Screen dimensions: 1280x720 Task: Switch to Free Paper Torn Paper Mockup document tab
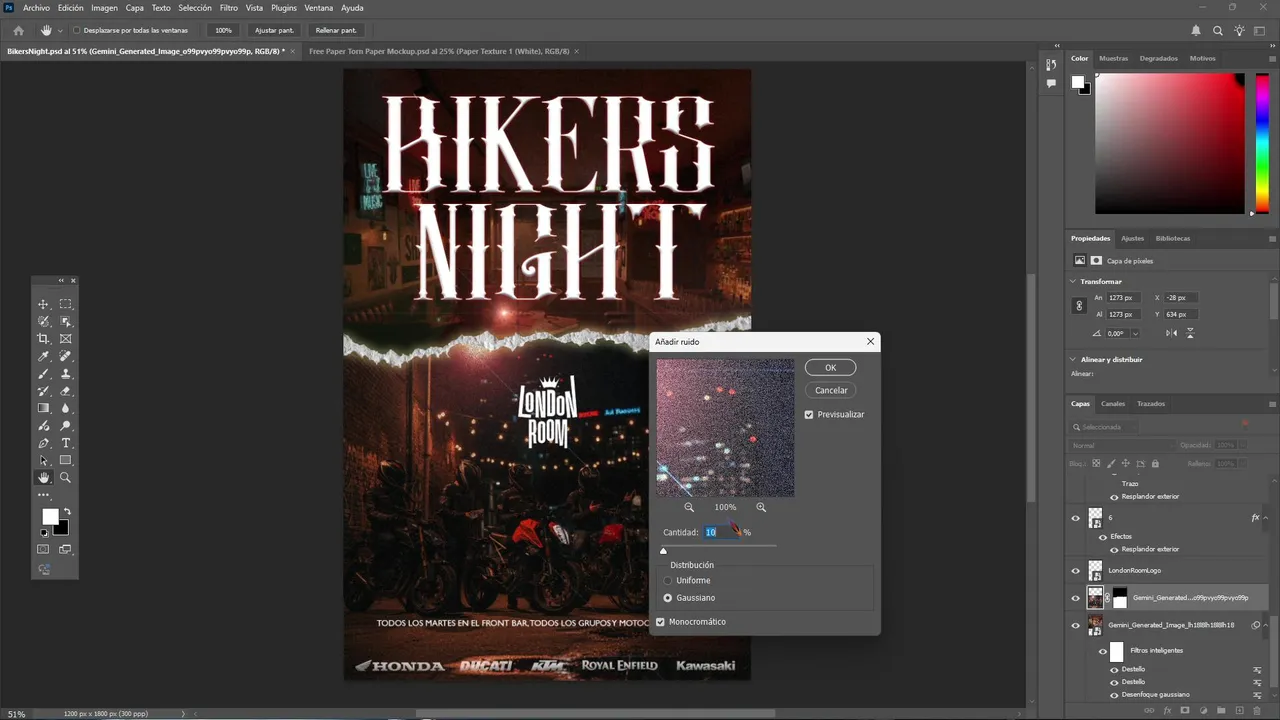click(x=439, y=51)
